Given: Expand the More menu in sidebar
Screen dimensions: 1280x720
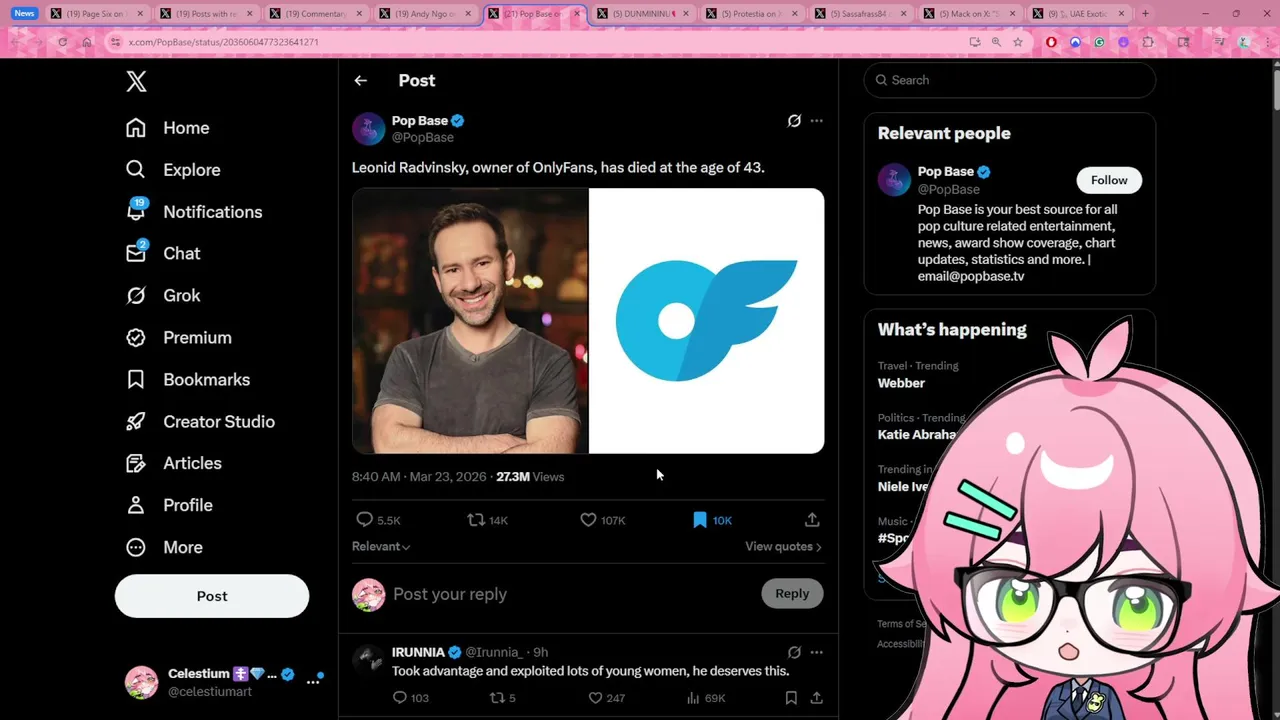Looking at the screenshot, I should click(163, 548).
